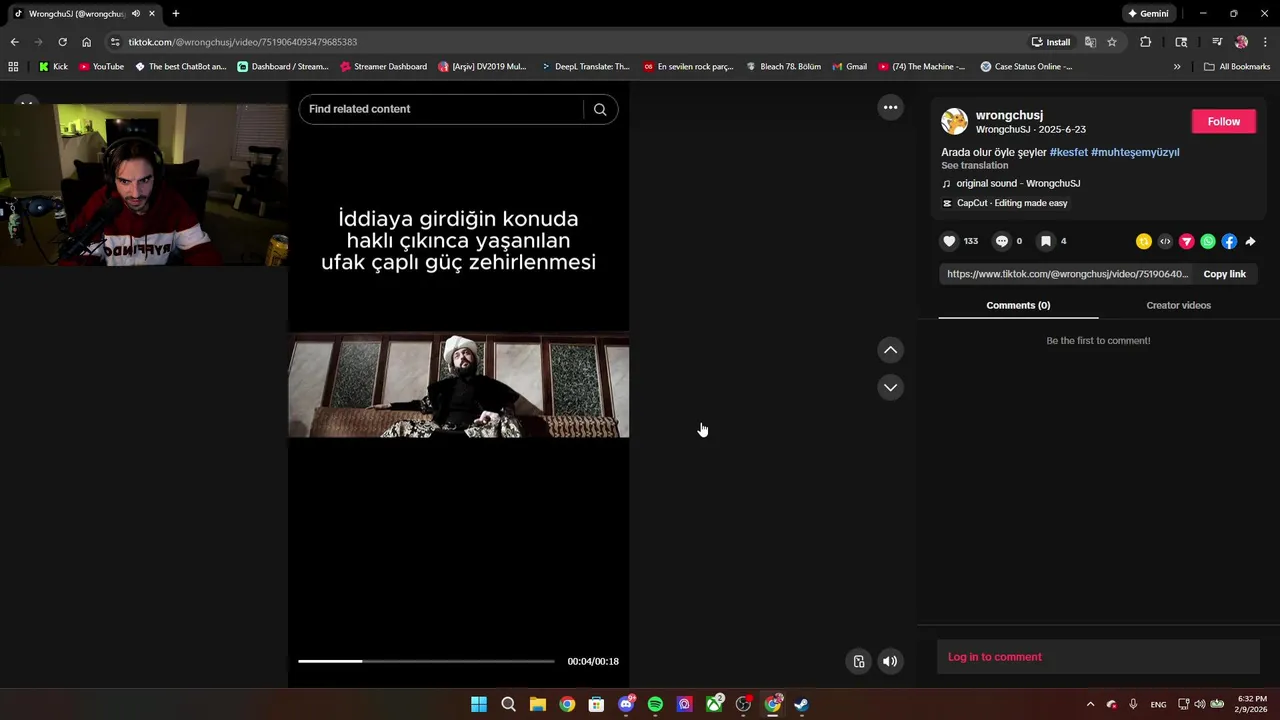Open the Streamer Dashboard bookmark
Image resolution: width=1280 pixels, height=720 pixels.
tap(383, 67)
